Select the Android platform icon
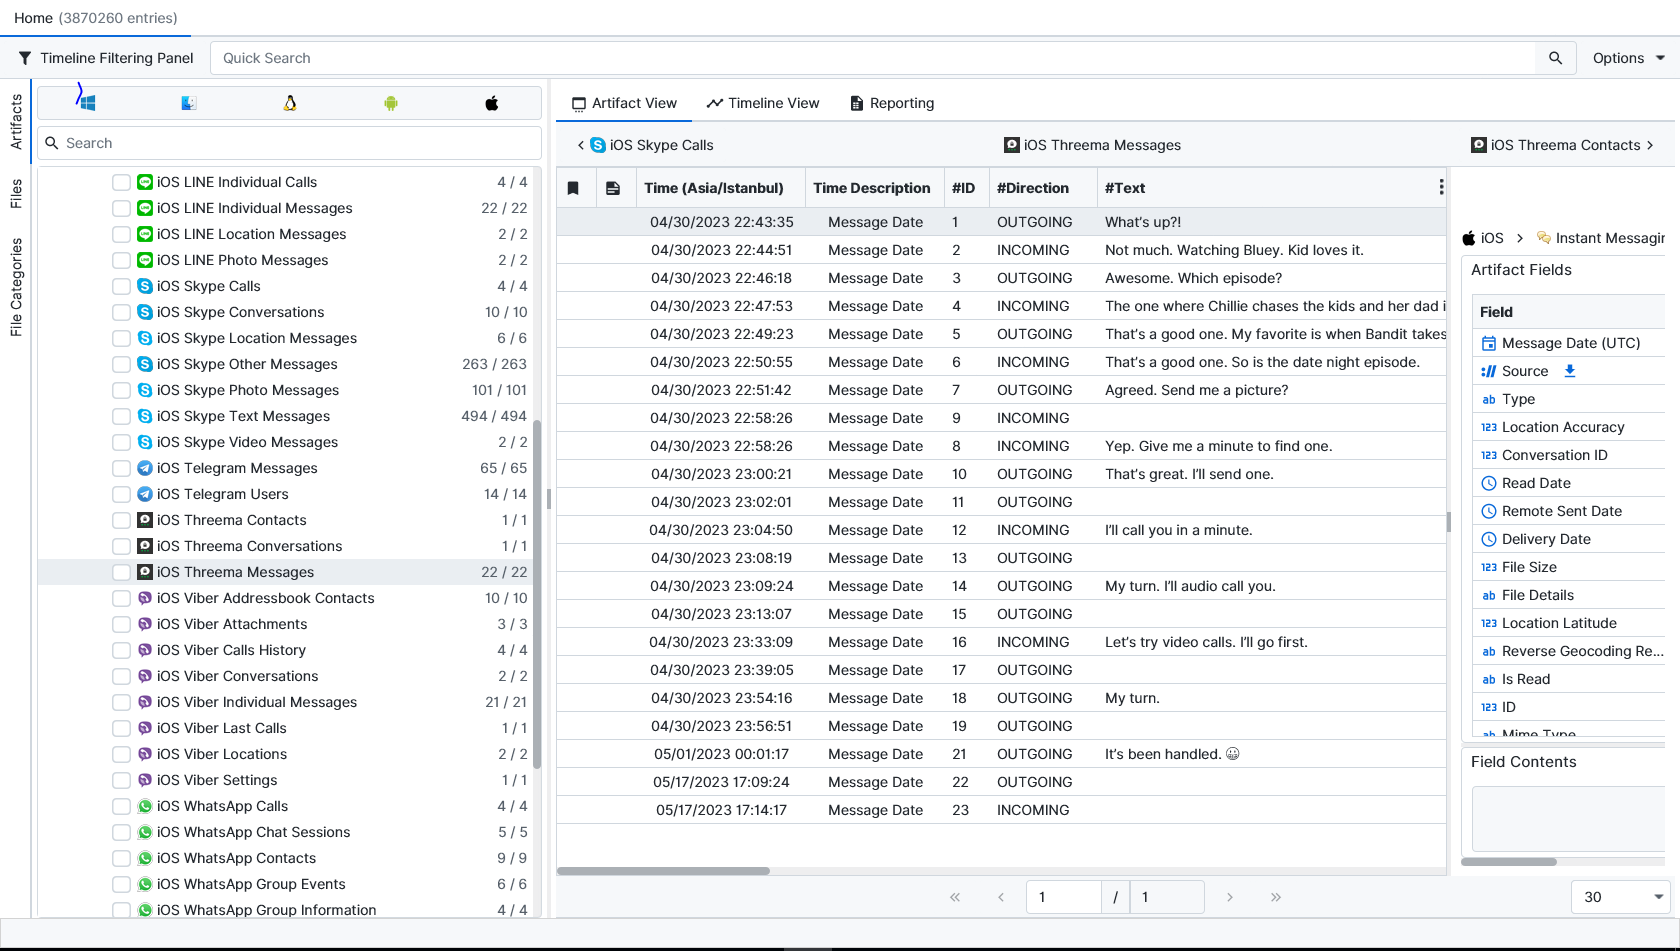This screenshot has height=951, width=1680. (391, 103)
